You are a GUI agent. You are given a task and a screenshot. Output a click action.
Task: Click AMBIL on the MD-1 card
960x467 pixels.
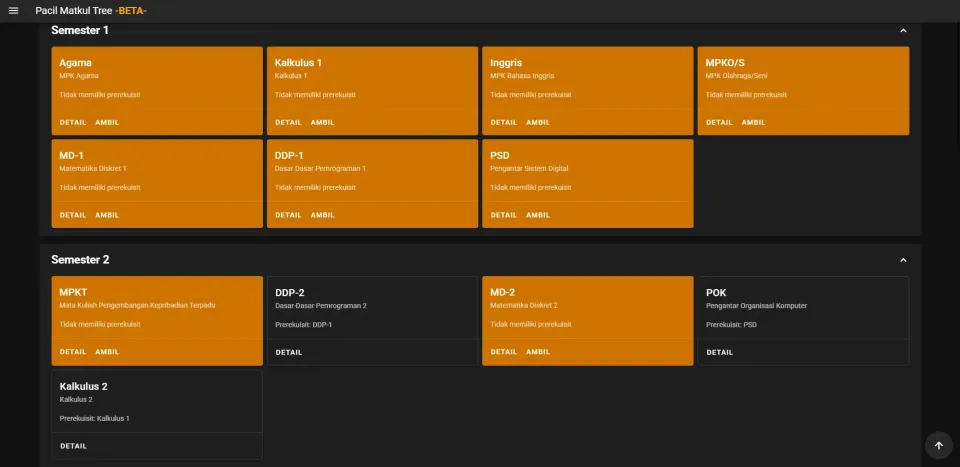pos(107,215)
